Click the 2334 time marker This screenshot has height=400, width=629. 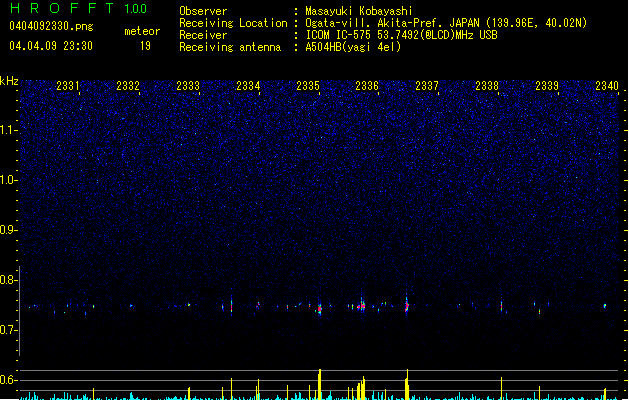(x=248, y=85)
